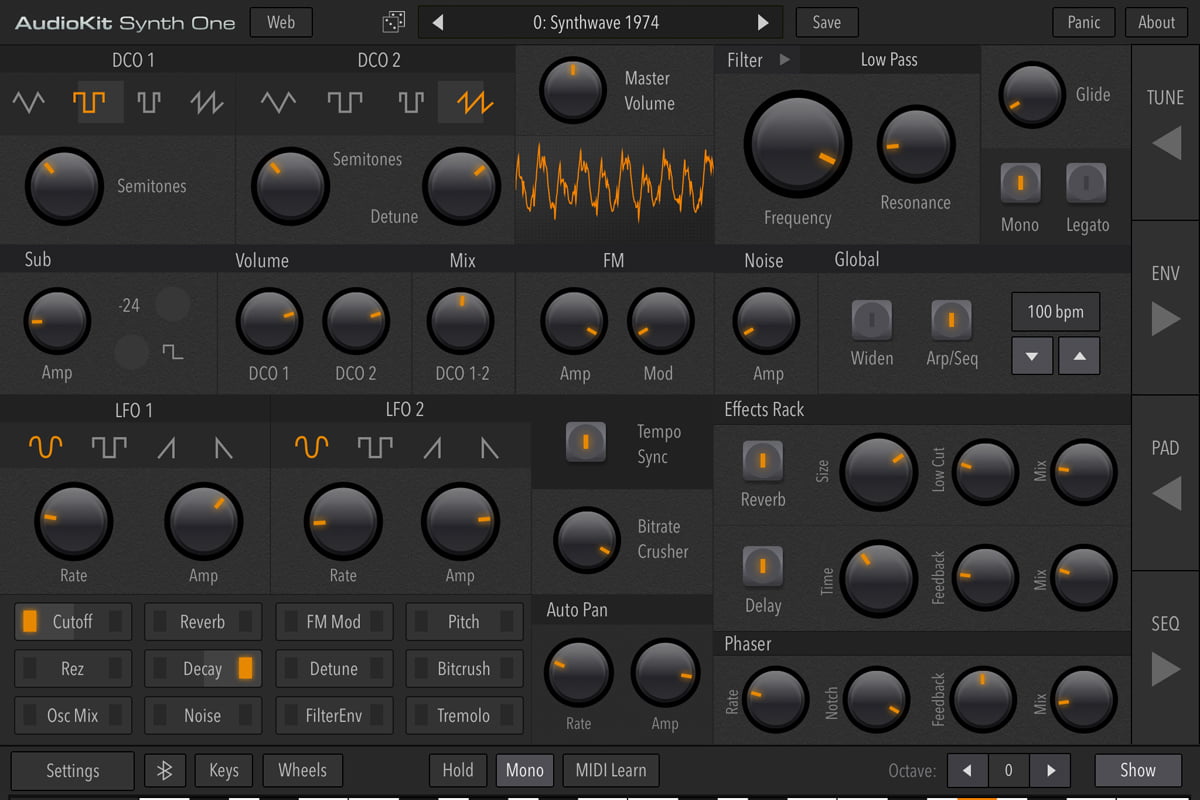Open the PAD side panel

point(1166,482)
